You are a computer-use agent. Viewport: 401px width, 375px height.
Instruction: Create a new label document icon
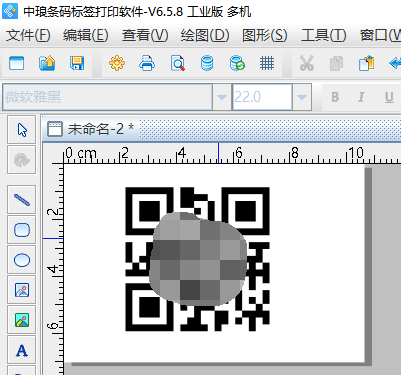coord(17,63)
